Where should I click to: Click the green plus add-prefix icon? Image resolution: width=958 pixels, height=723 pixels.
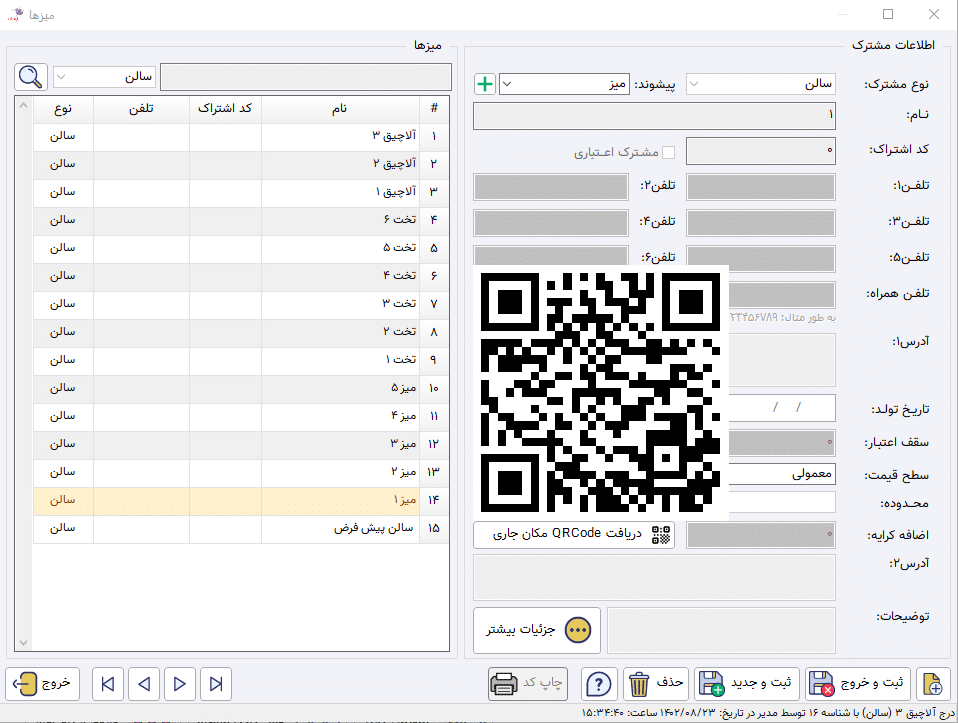pos(484,84)
